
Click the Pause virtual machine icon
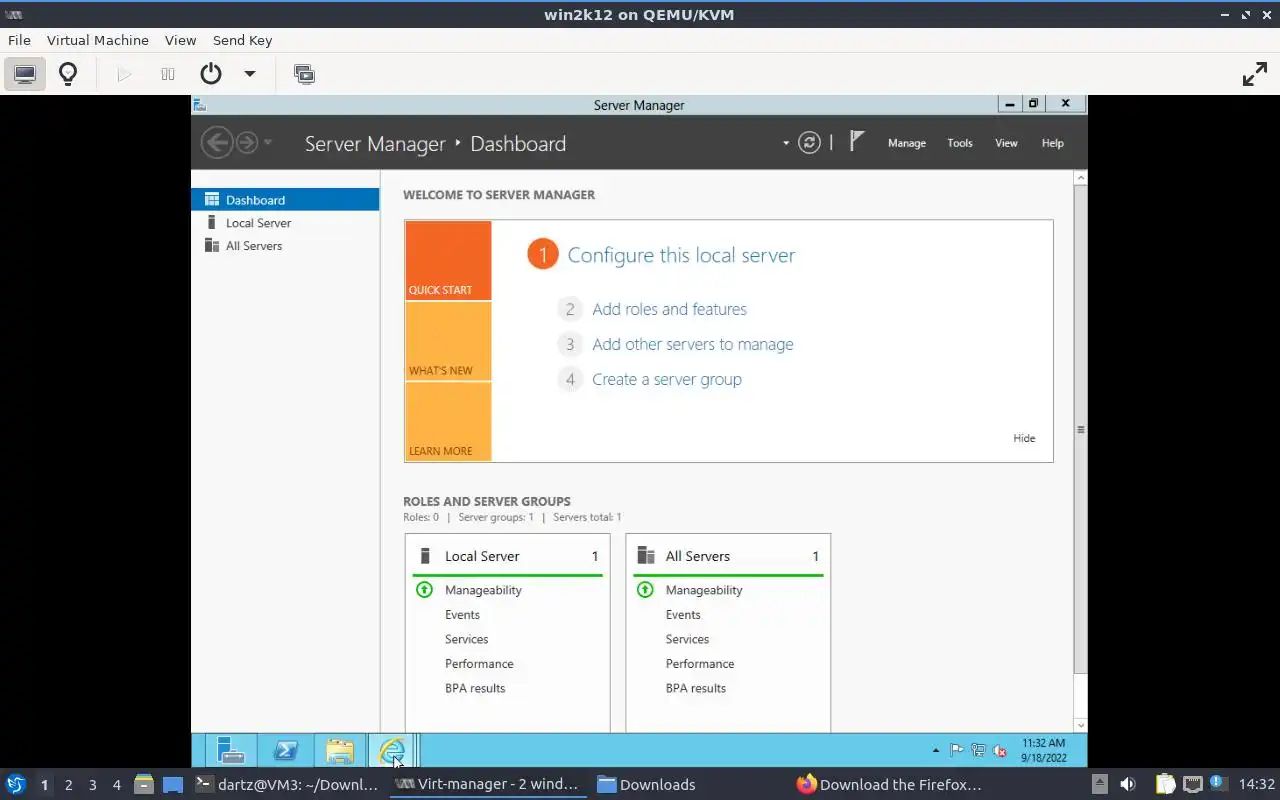tap(168, 74)
